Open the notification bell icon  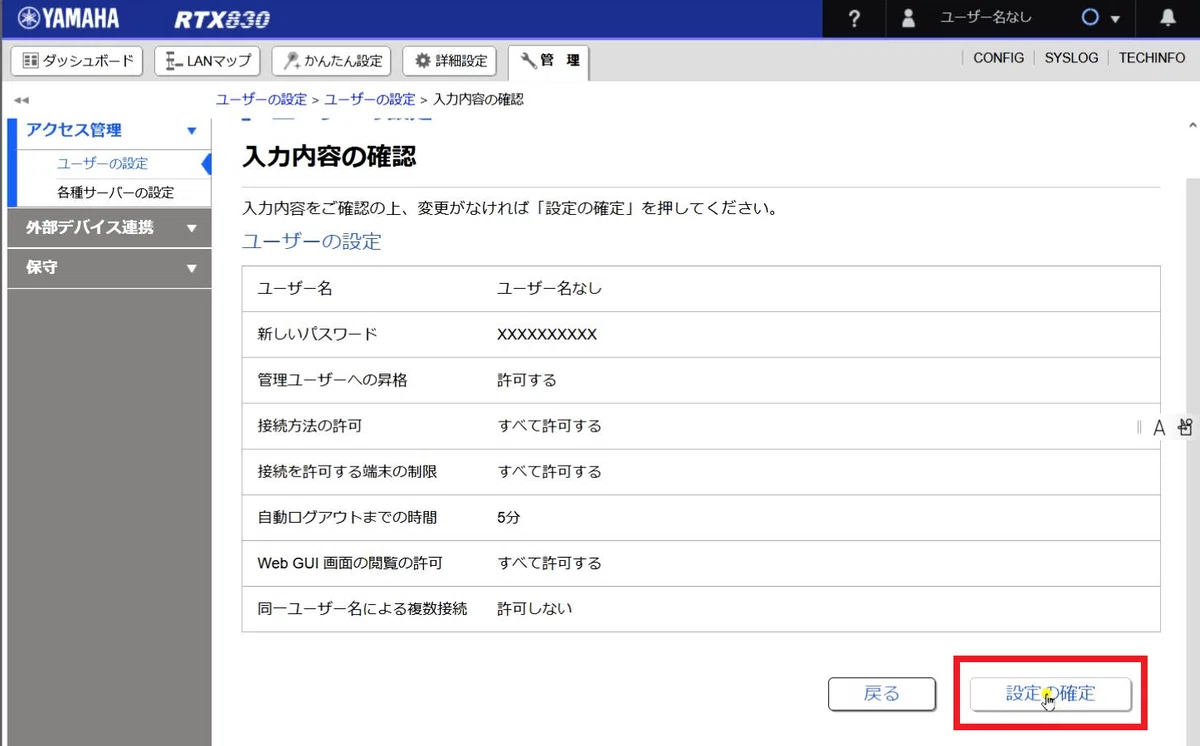1168,18
